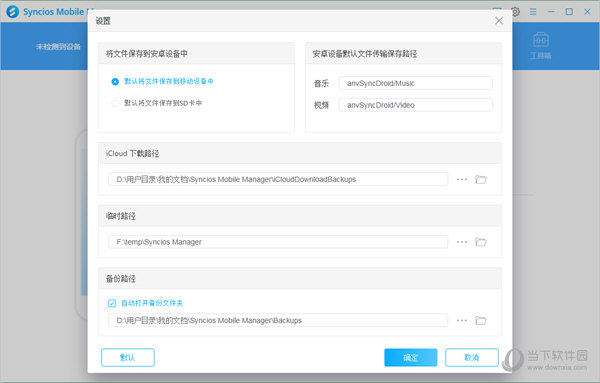Open the backup path folder icon

pos(481,320)
